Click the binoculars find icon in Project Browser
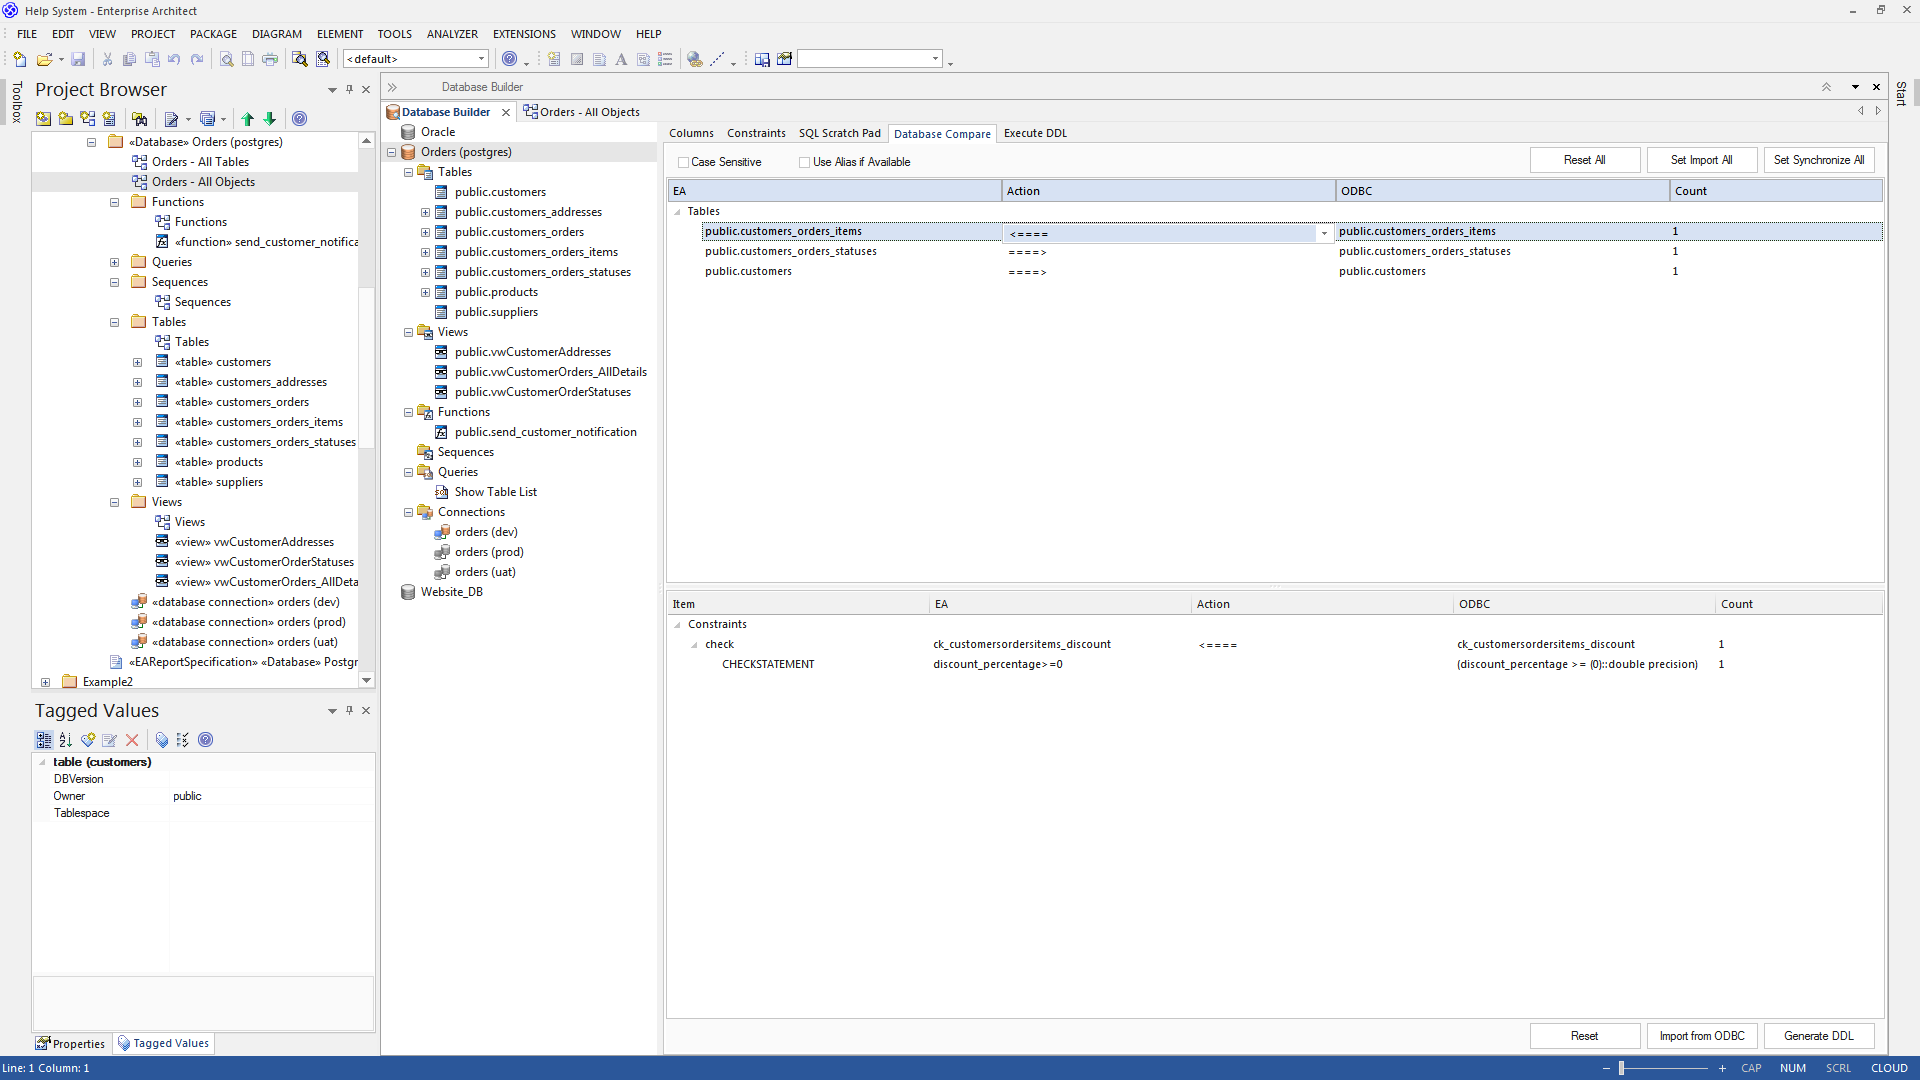1920x1080 pixels. (x=140, y=119)
